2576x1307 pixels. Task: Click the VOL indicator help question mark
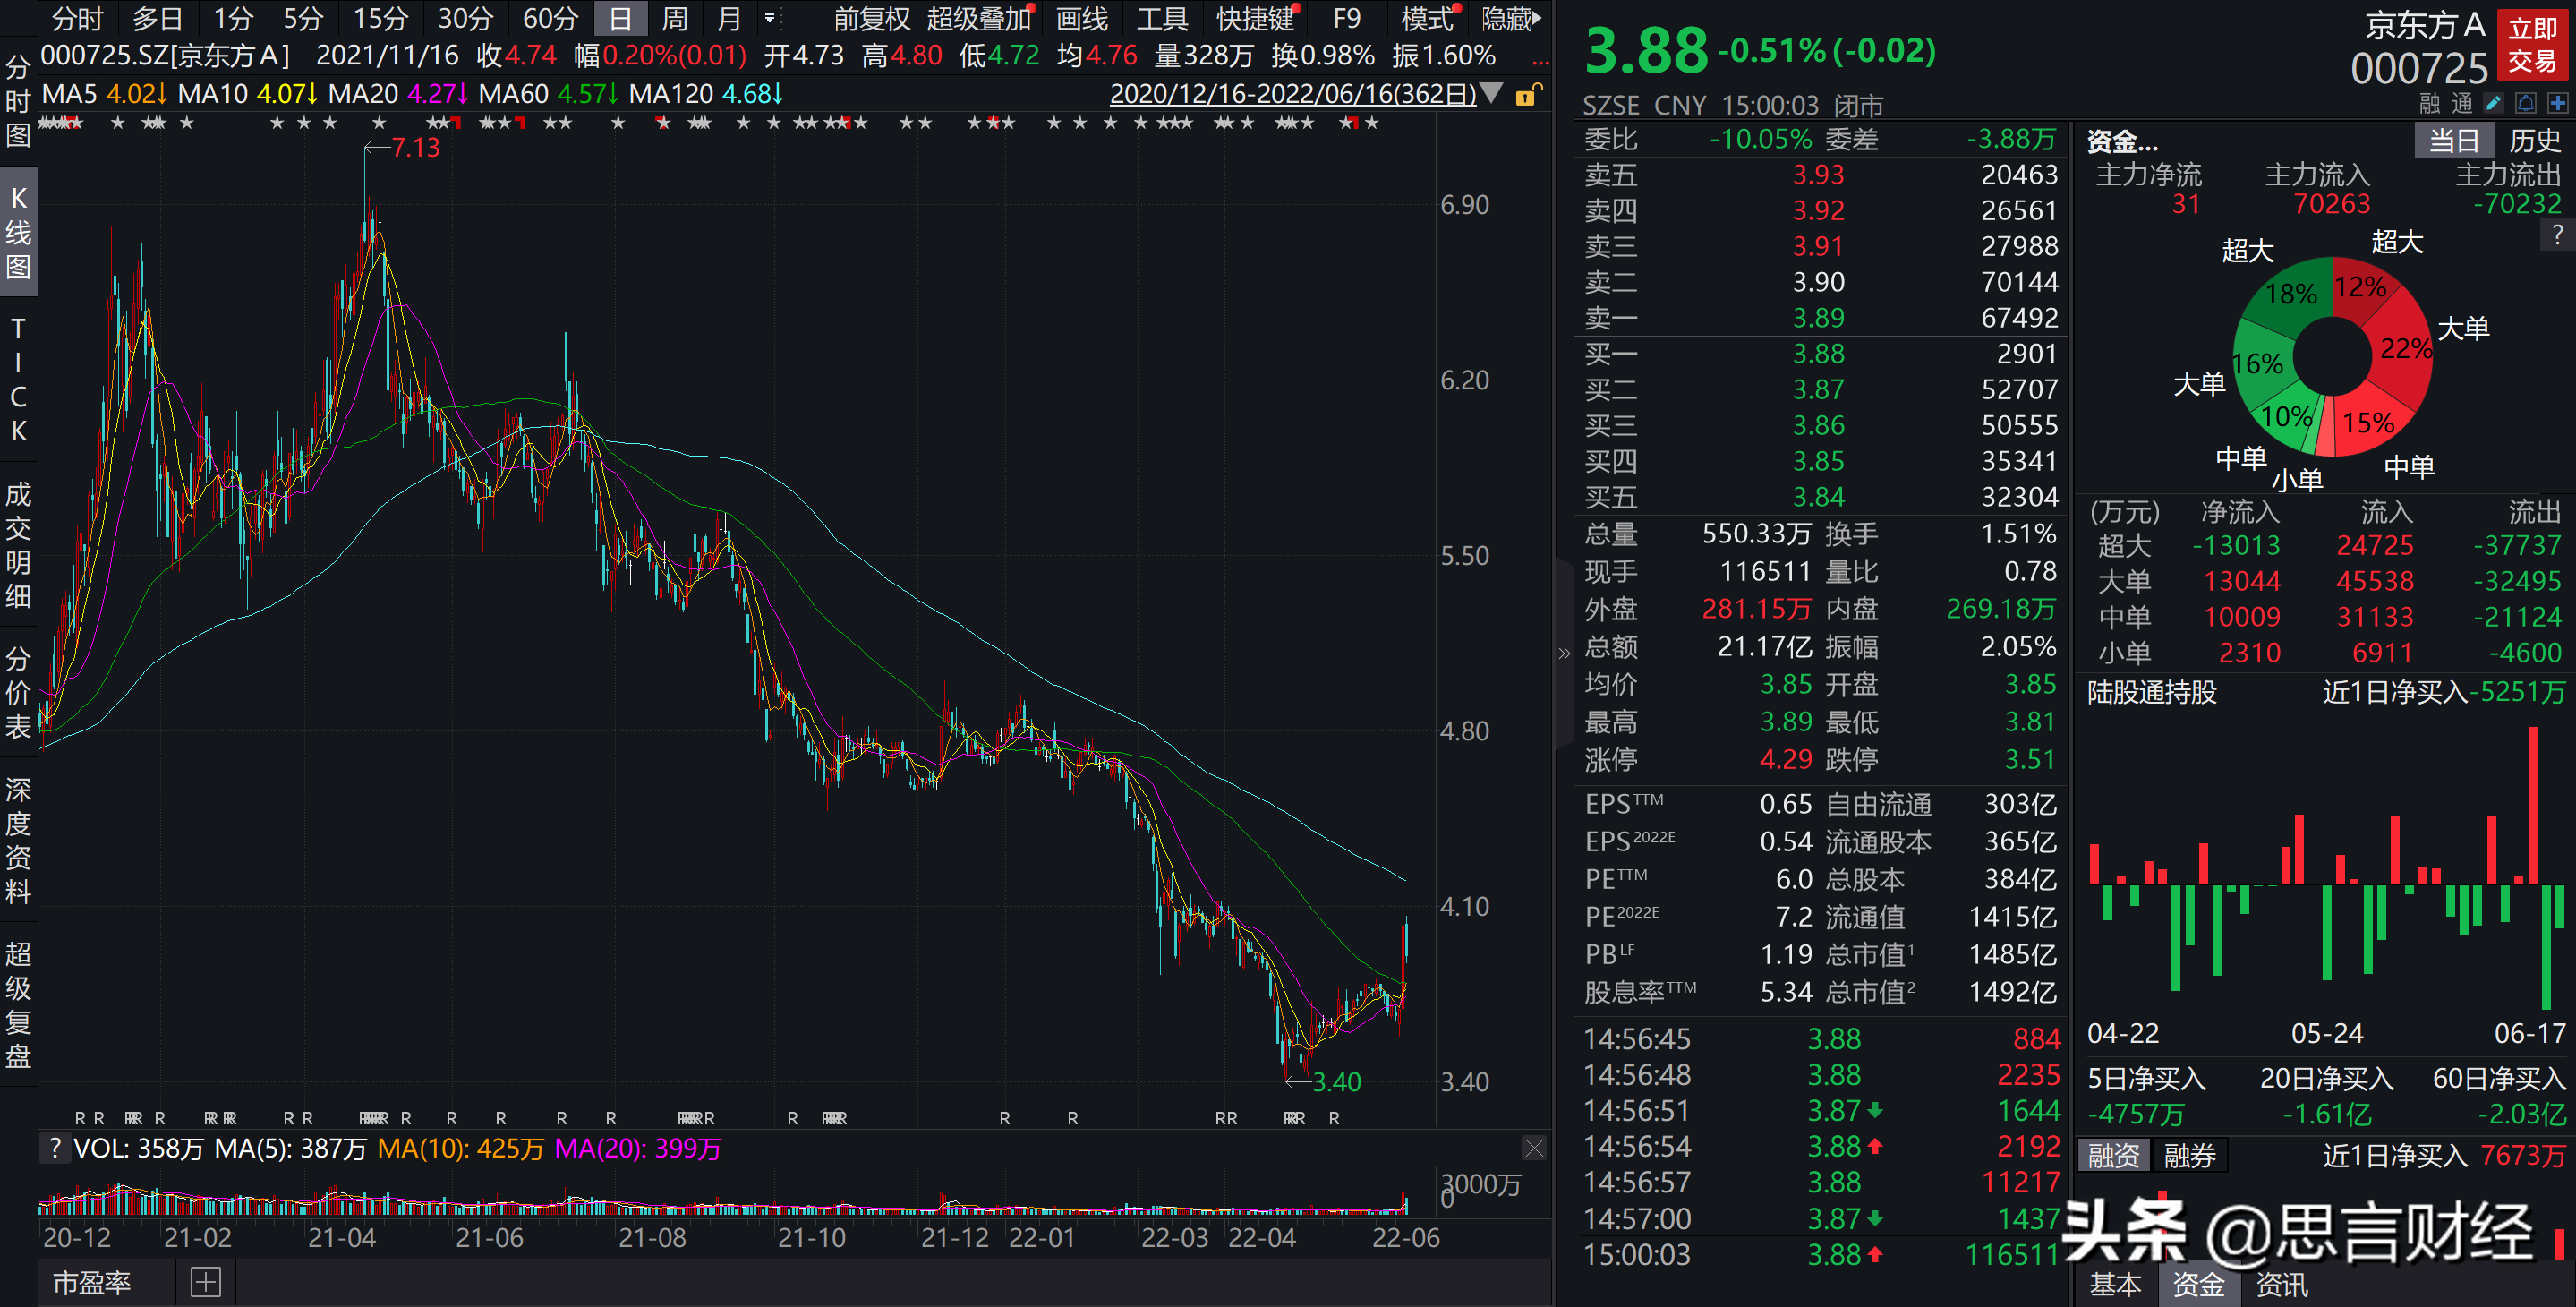coord(55,1148)
